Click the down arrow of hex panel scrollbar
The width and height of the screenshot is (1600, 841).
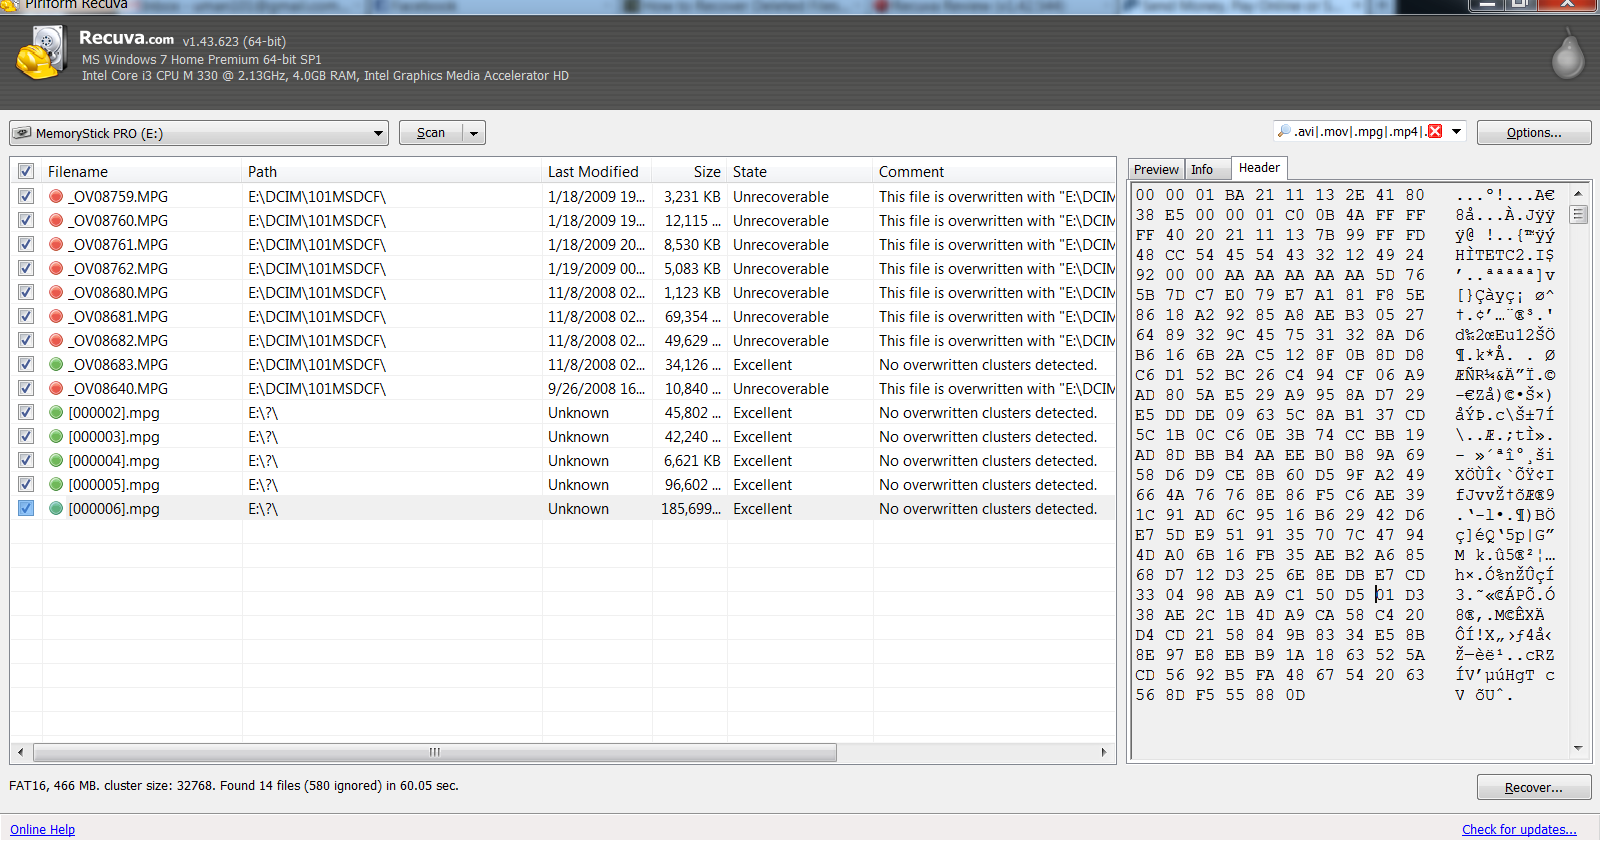pyautogui.click(x=1578, y=748)
